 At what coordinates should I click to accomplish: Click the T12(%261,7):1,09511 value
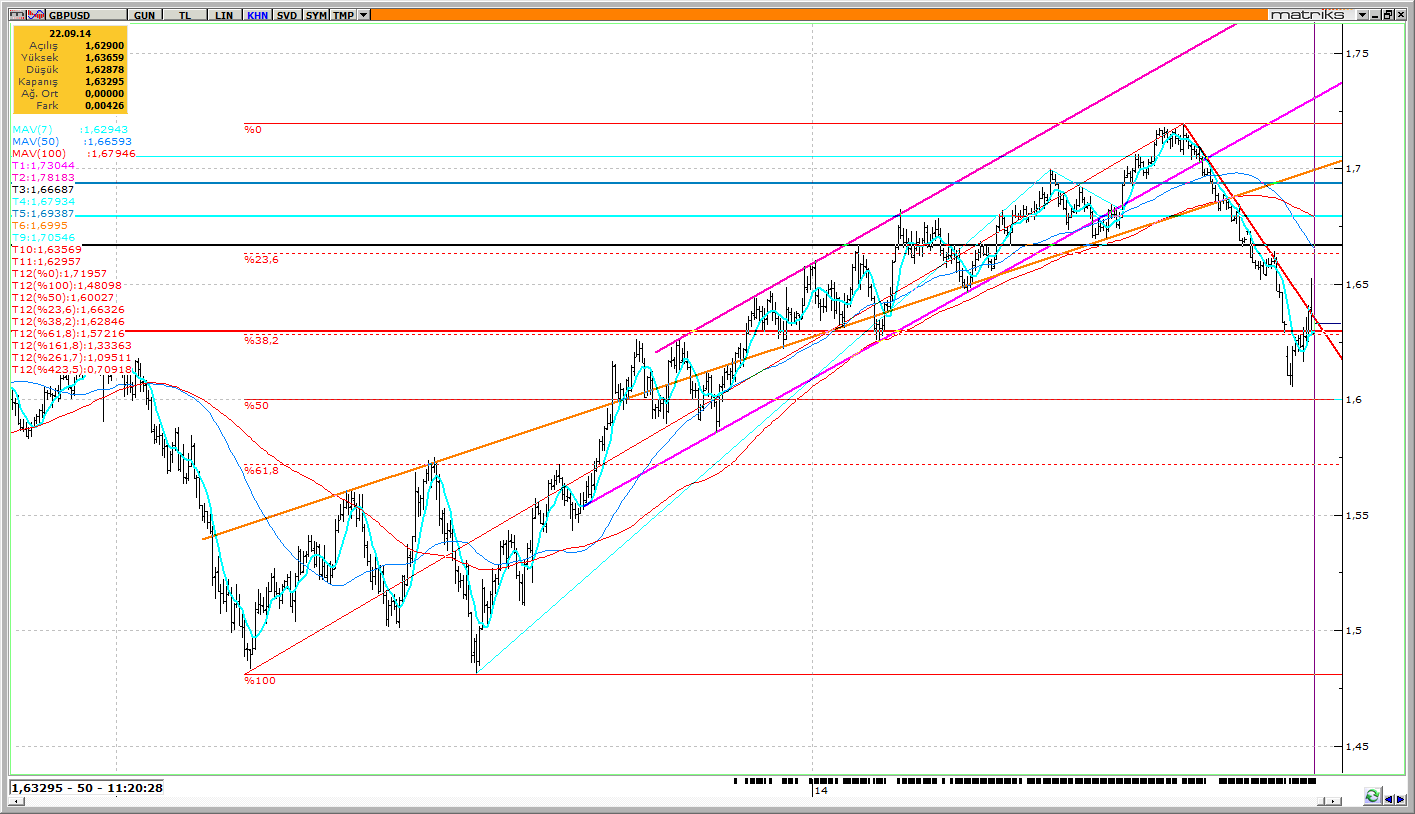[x=72, y=358]
